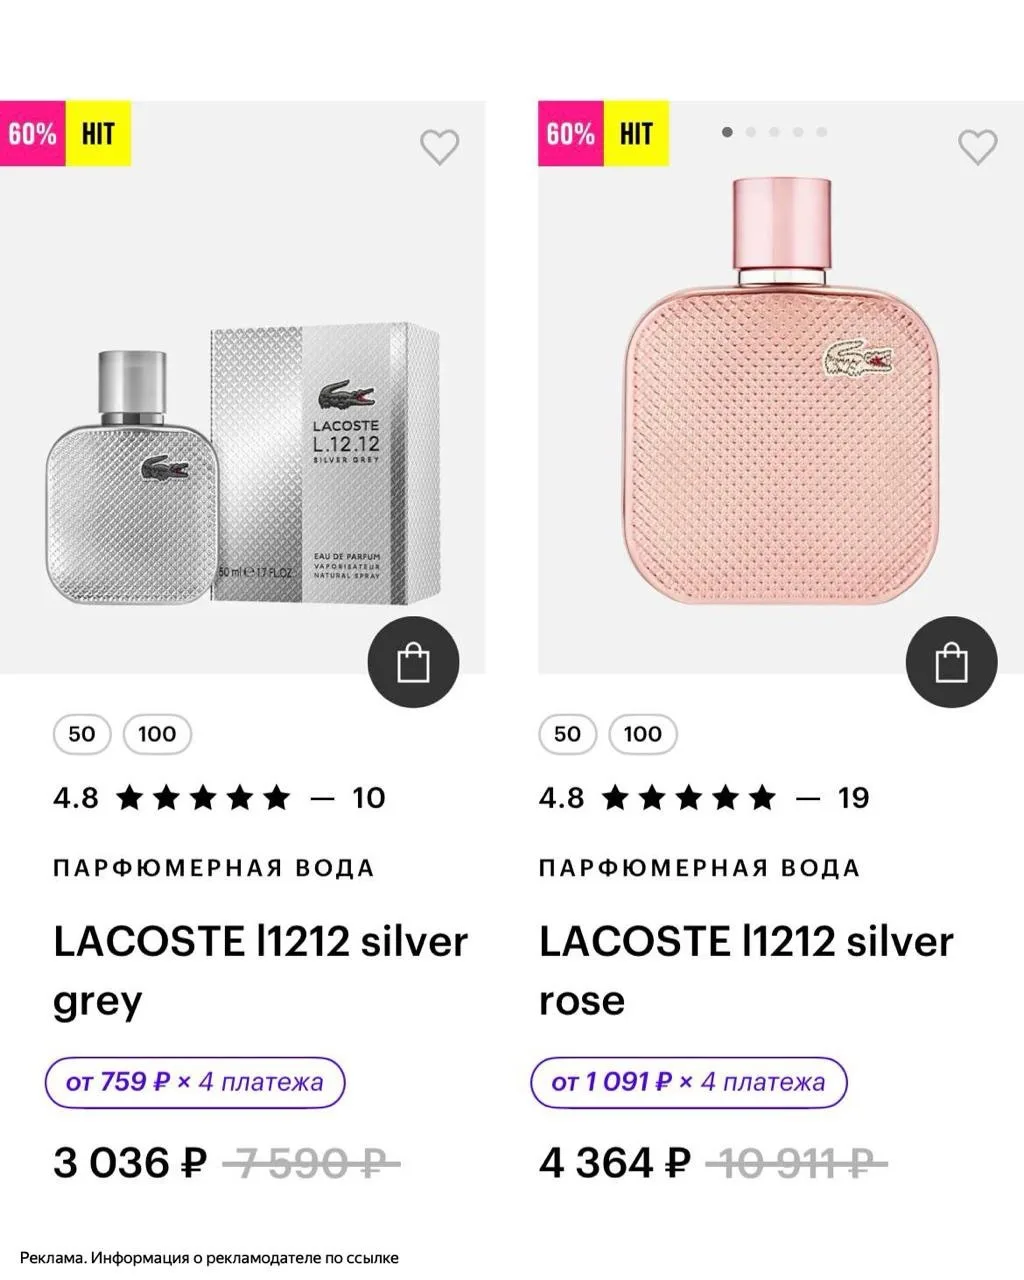The height and width of the screenshot is (1280, 1024).
Task: Click the HIT badge on silver rose
Action: tap(637, 133)
